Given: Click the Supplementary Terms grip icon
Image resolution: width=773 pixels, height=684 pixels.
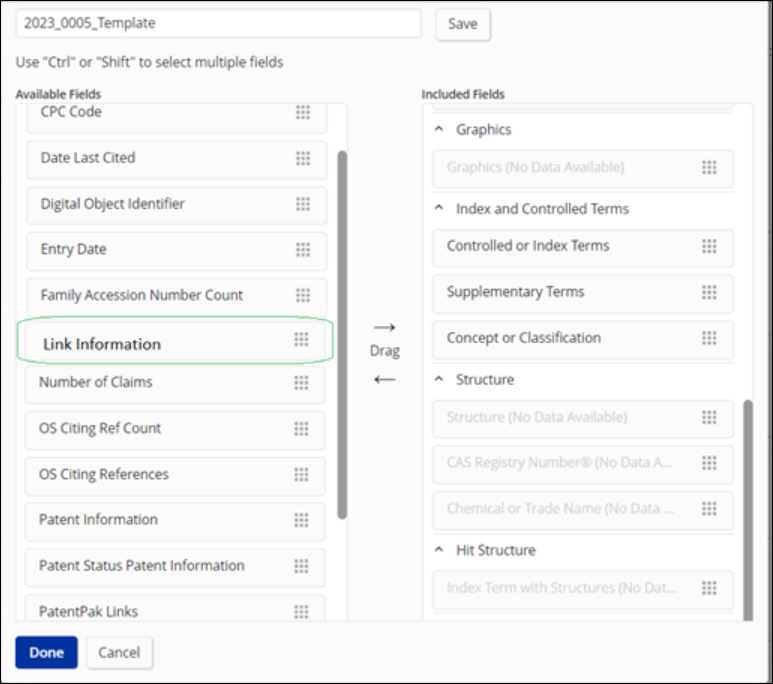Looking at the screenshot, I should 709,292.
